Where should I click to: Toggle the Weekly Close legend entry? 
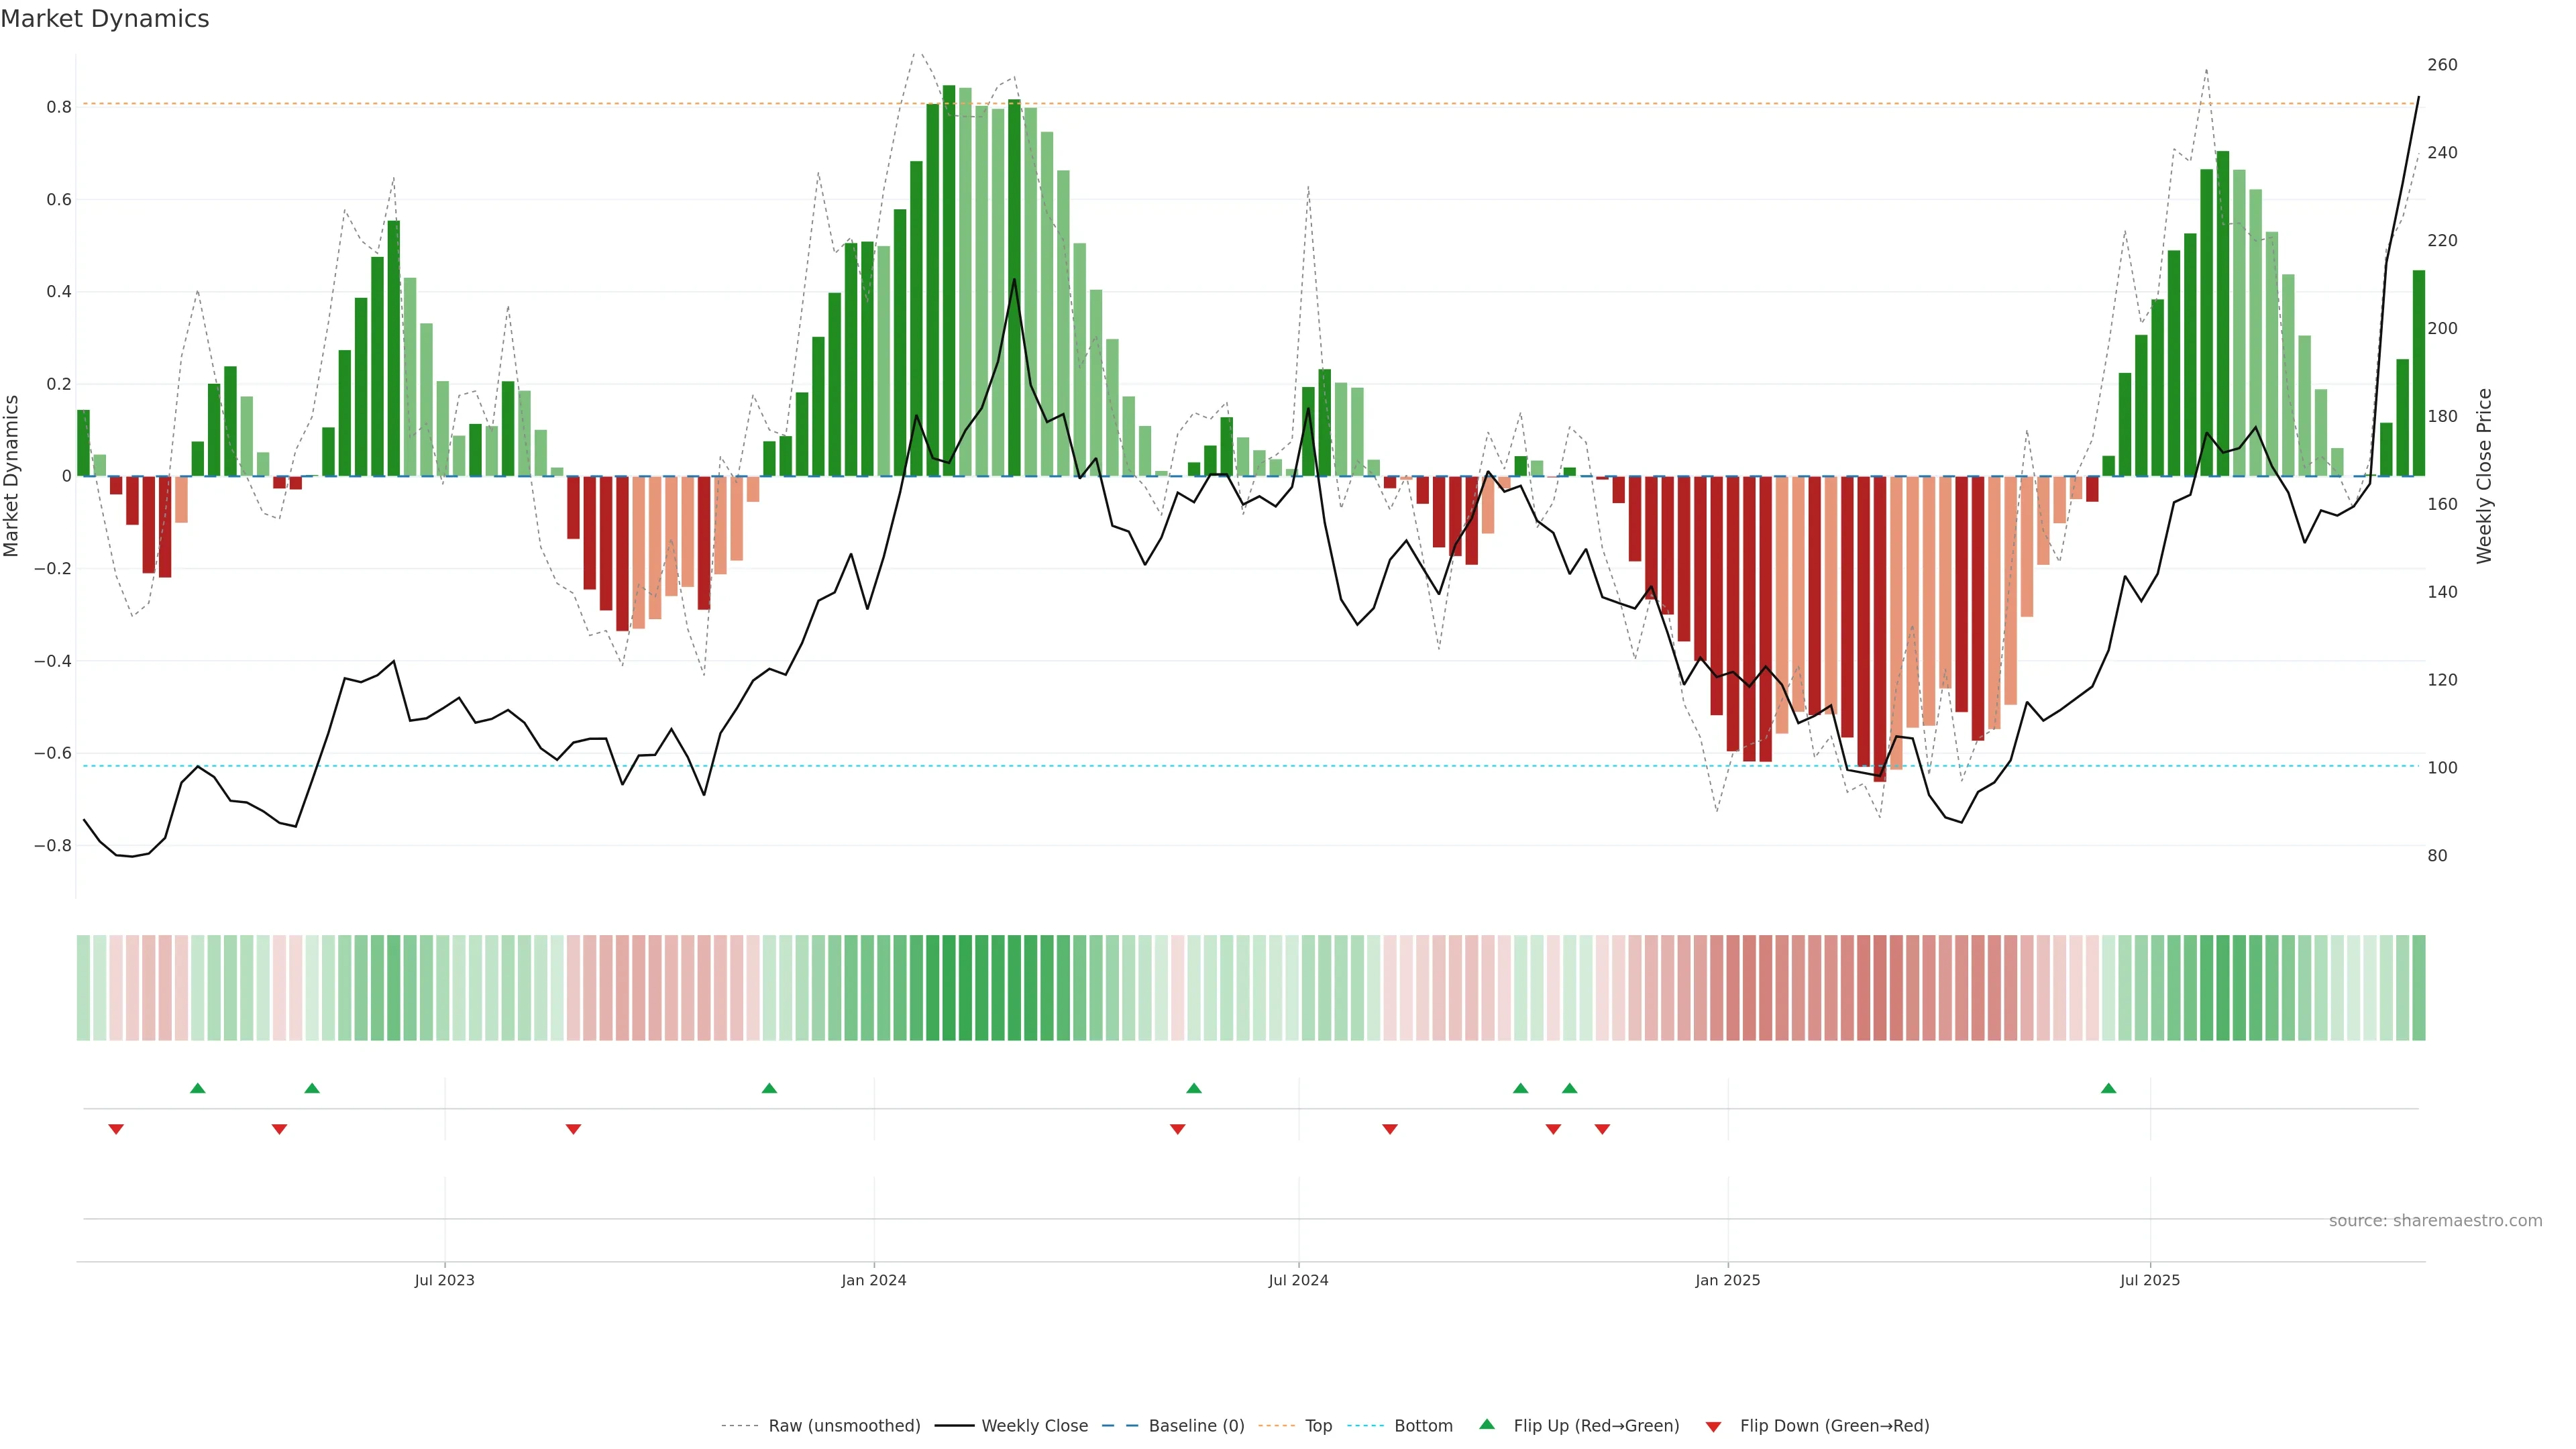pyautogui.click(x=1034, y=1426)
